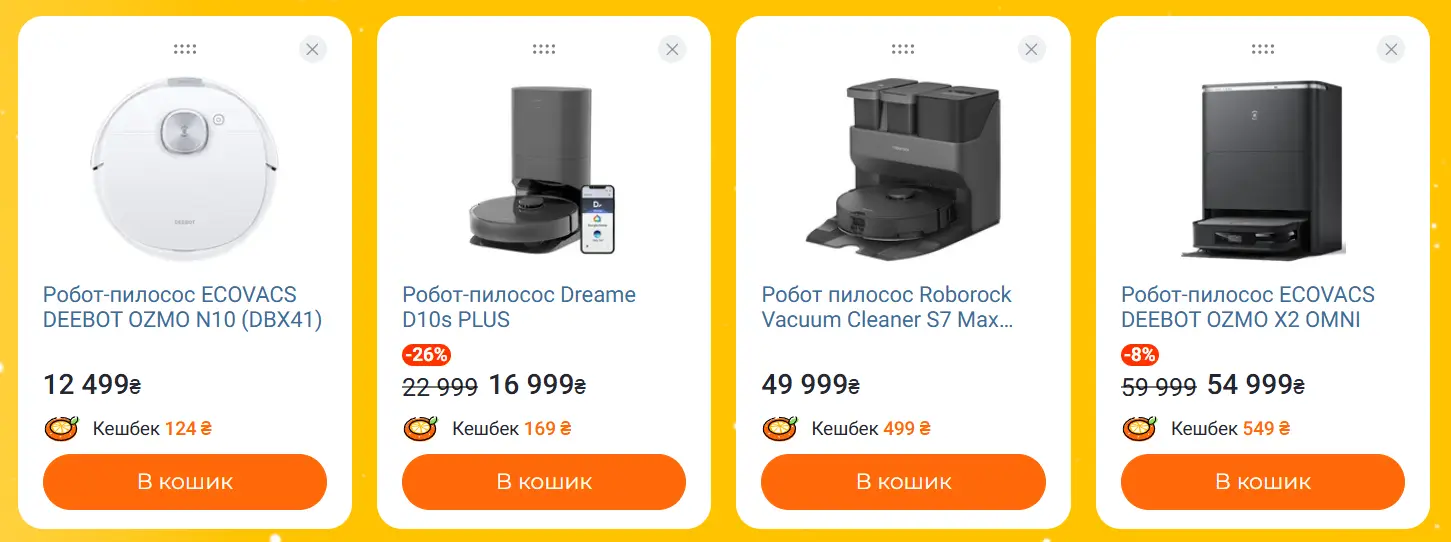This screenshot has width=1451, height=542.
Task: Close the Dreame D10s PLUS card
Action: tap(672, 49)
